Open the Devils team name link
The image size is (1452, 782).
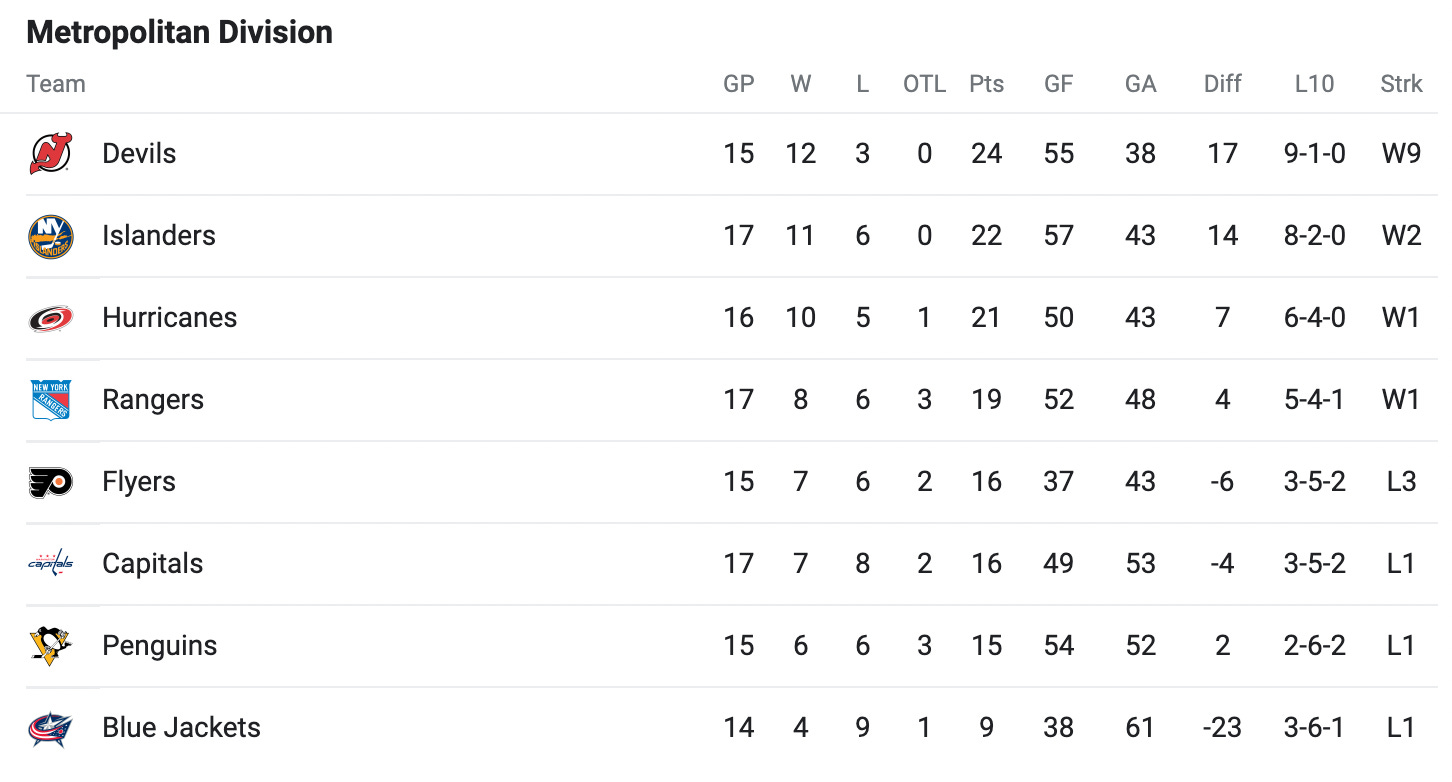[x=139, y=154]
